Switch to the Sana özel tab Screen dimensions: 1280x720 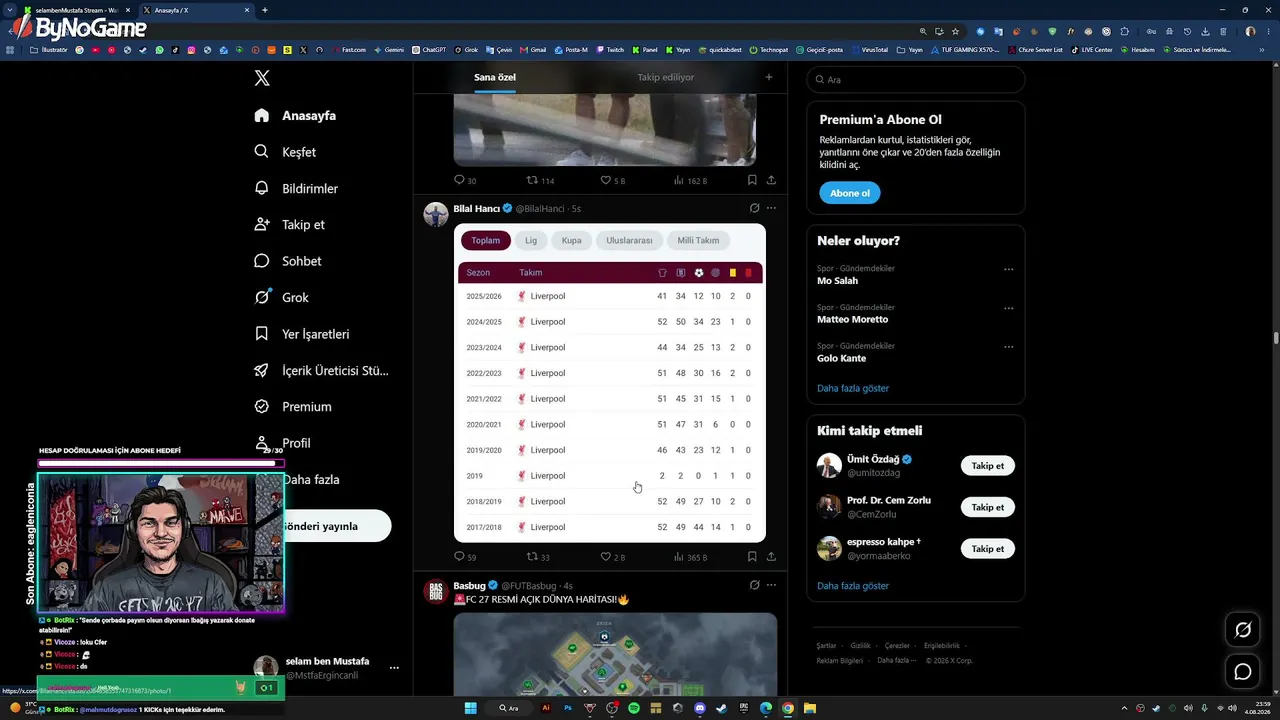click(495, 77)
